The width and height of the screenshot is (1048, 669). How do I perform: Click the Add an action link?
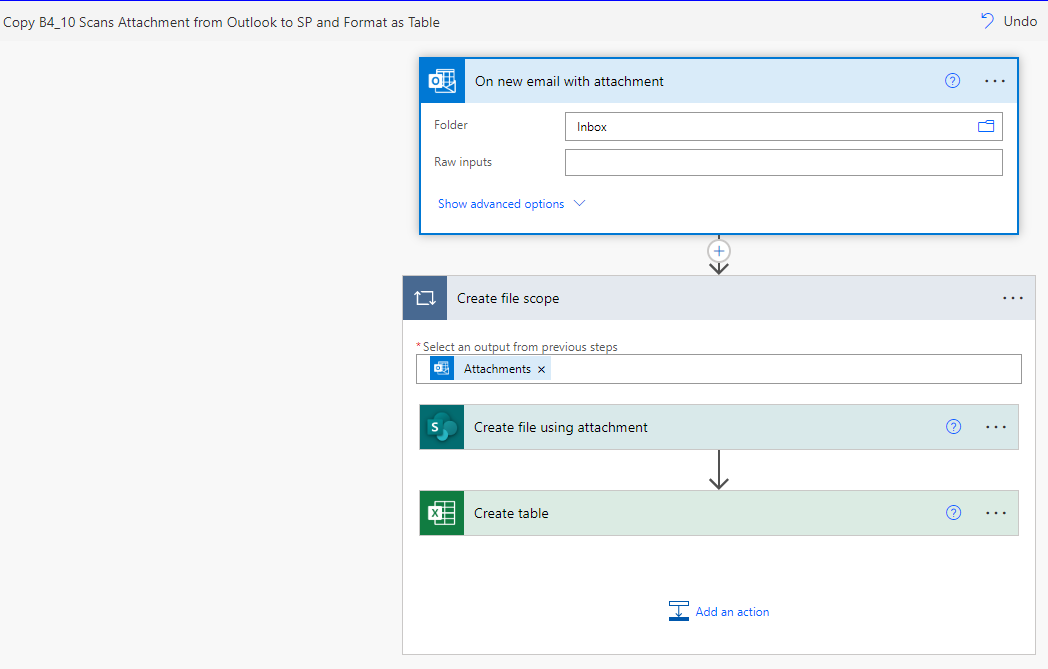(x=732, y=611)
